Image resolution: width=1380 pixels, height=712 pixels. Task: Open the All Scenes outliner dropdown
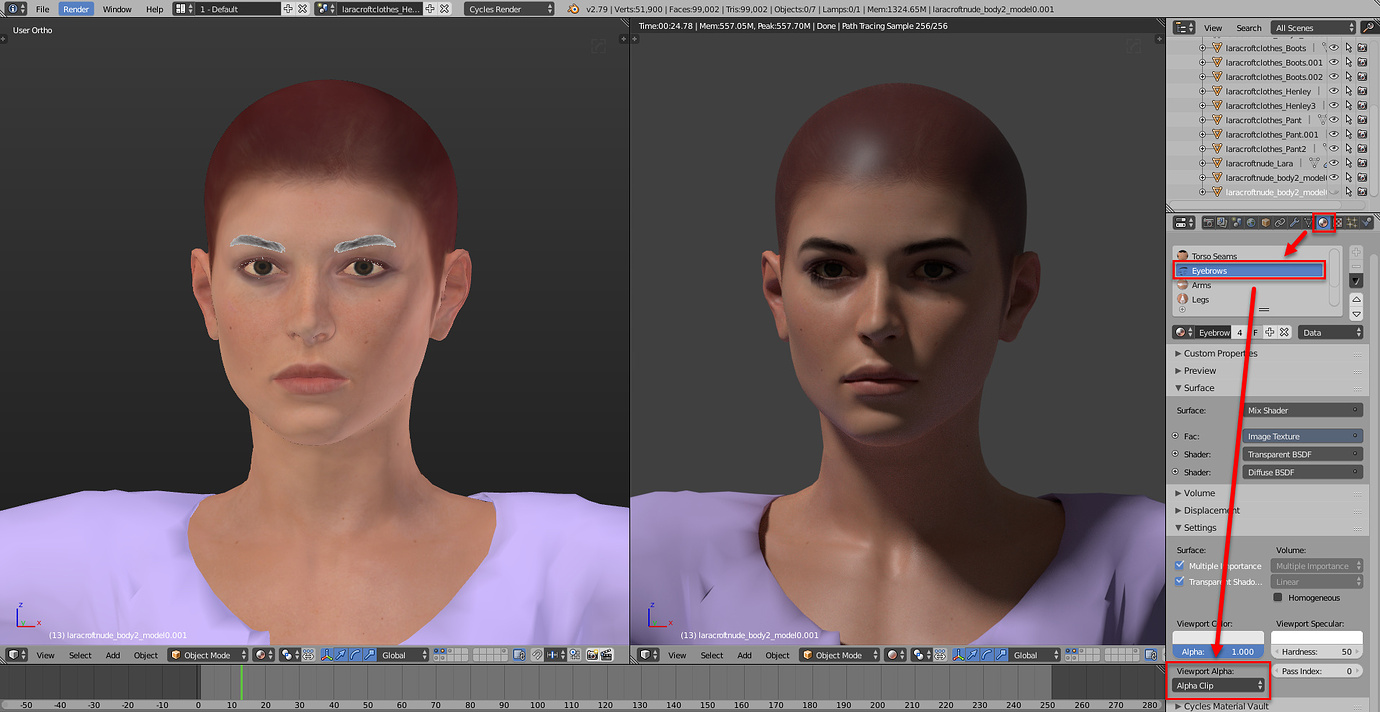[1313, 27]
